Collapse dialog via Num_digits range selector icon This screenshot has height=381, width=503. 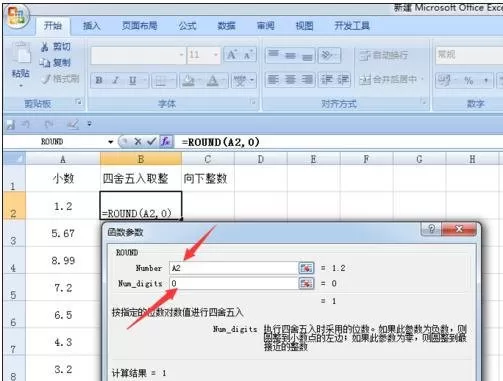[x=306, y=283]
